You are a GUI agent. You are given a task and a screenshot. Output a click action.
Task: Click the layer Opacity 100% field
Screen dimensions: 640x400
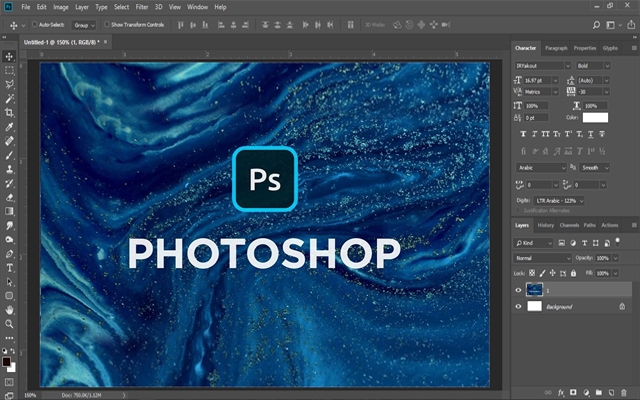(x=603, y=258)
